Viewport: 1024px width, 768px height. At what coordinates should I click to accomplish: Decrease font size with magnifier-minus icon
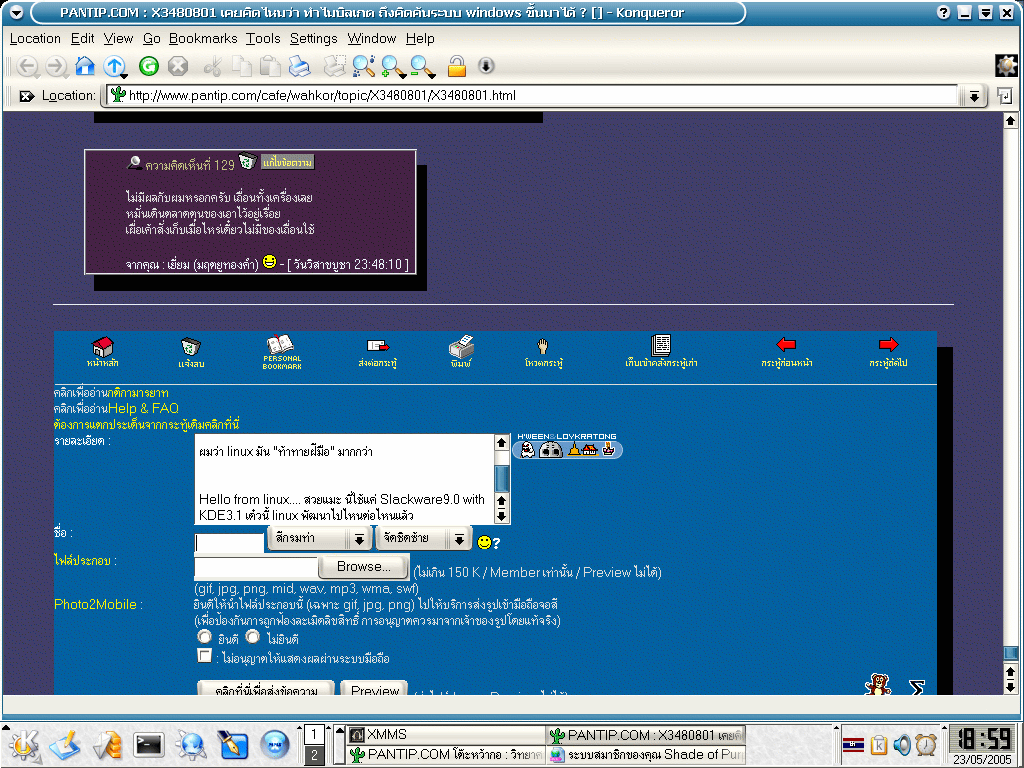(x=422, y=66)
